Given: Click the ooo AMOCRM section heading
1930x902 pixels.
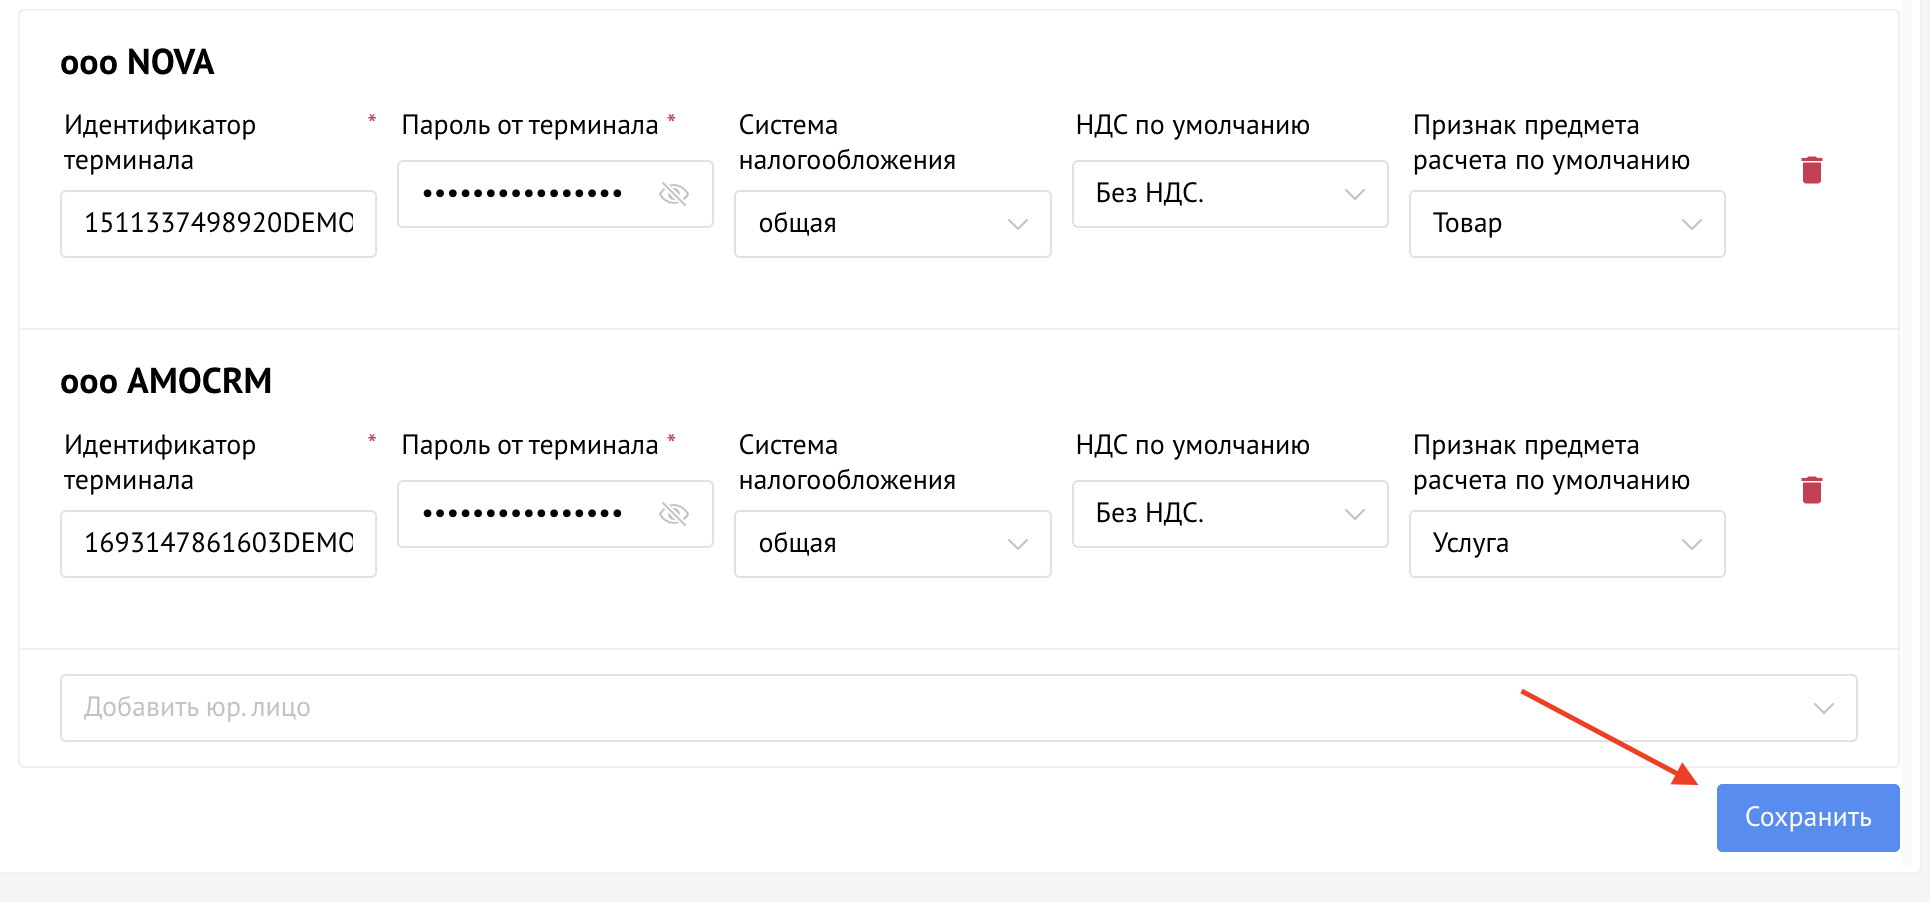Looking at the screenshot, I should pyautogui.click(x=166, y=382).
